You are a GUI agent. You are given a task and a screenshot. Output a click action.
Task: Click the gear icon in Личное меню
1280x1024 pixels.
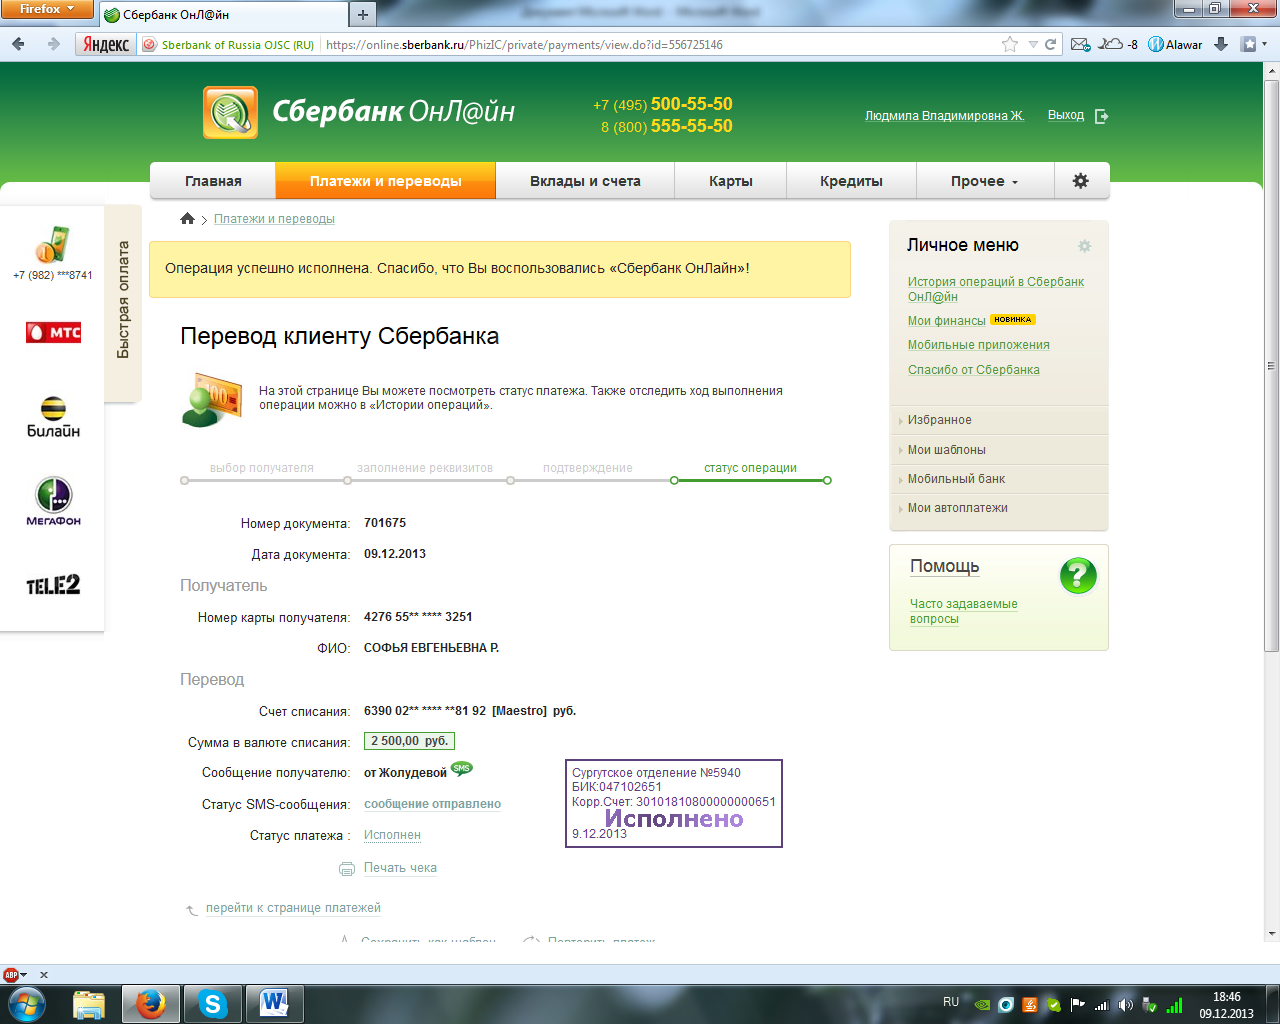1084,246
